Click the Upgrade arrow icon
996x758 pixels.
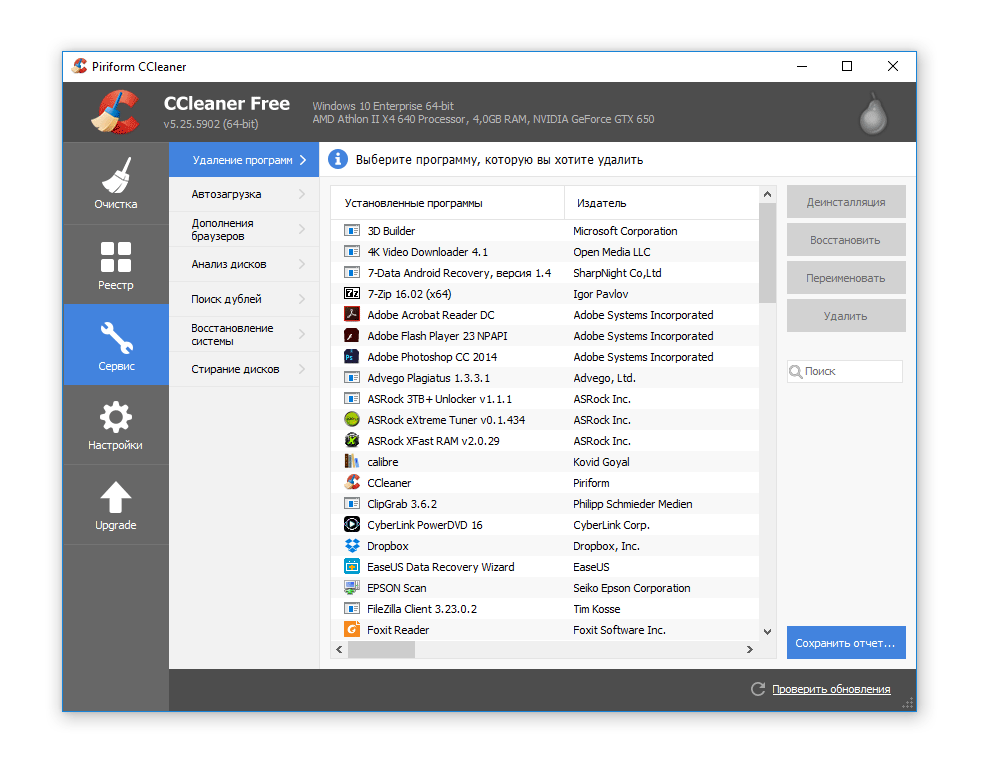click(x=116, y=497)
